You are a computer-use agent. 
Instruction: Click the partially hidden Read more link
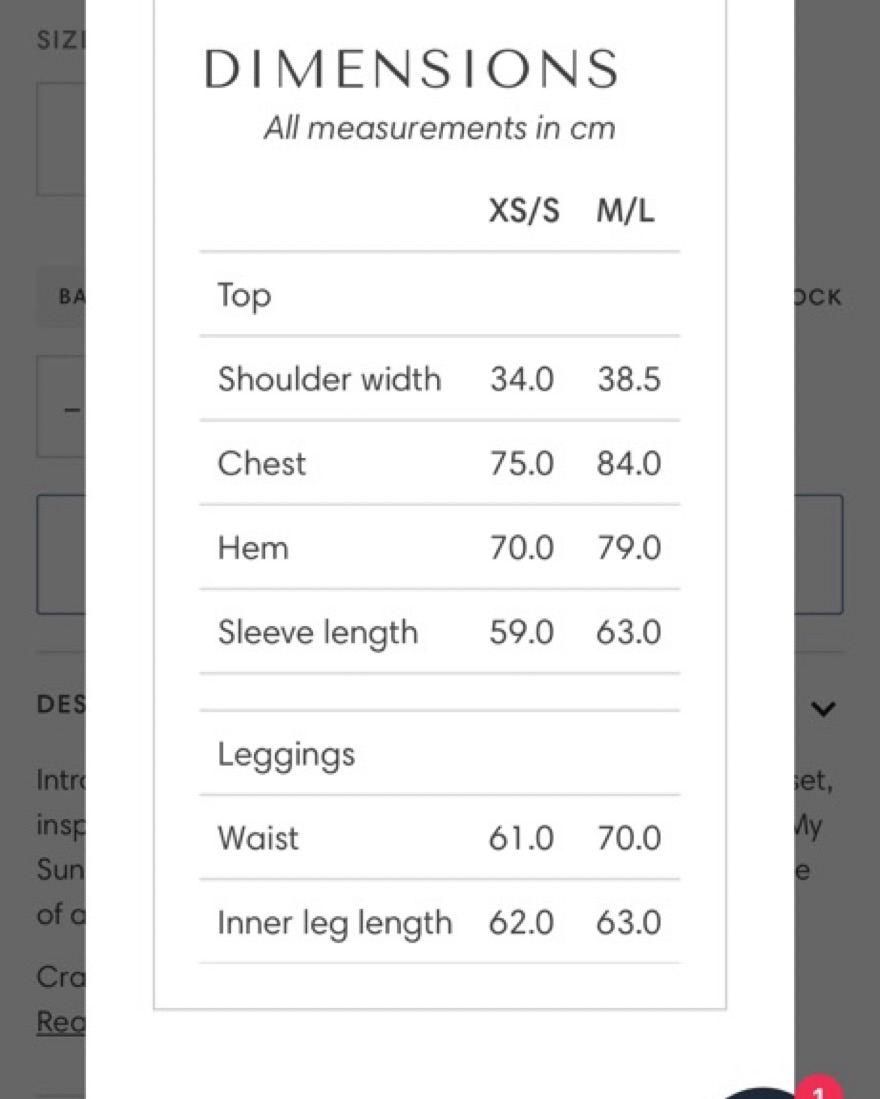[x=60, y=1021]
